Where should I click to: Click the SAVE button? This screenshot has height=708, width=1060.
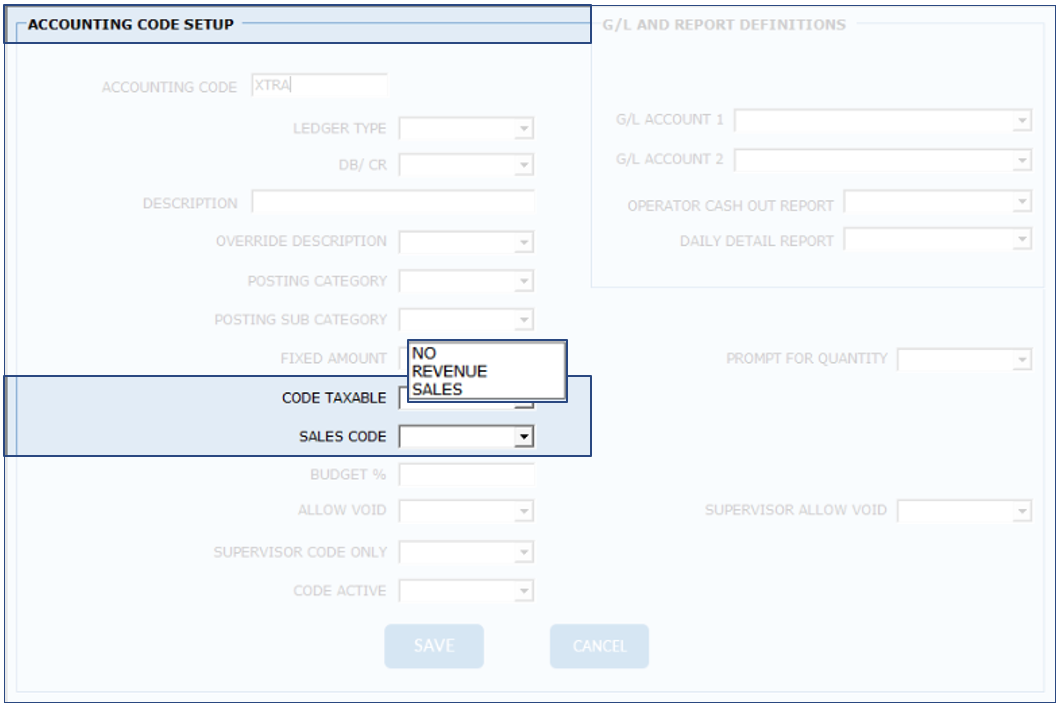click(x=434, y=646)
